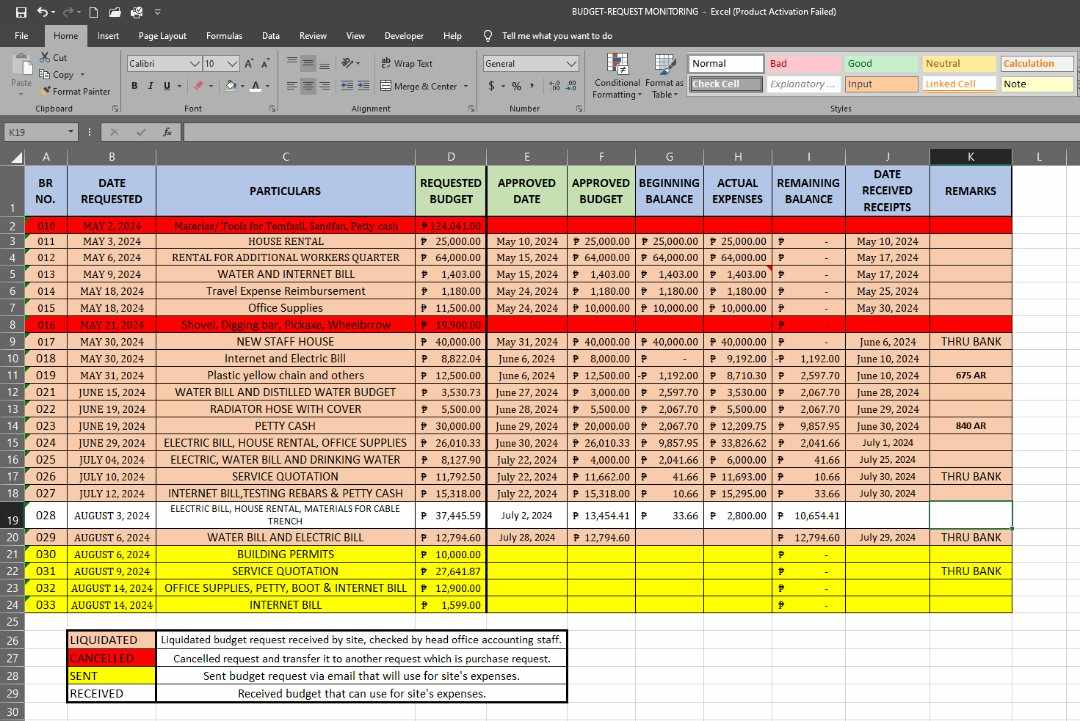Viewport: 1080px width, 721px height.
Task: Open Merge & Center dropdown arrow
Action: pos(466,86)
